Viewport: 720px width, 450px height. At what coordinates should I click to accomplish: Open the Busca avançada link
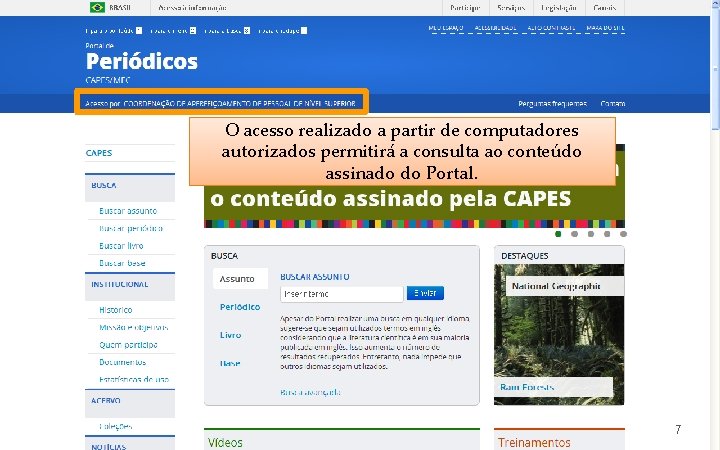(310, 392)
